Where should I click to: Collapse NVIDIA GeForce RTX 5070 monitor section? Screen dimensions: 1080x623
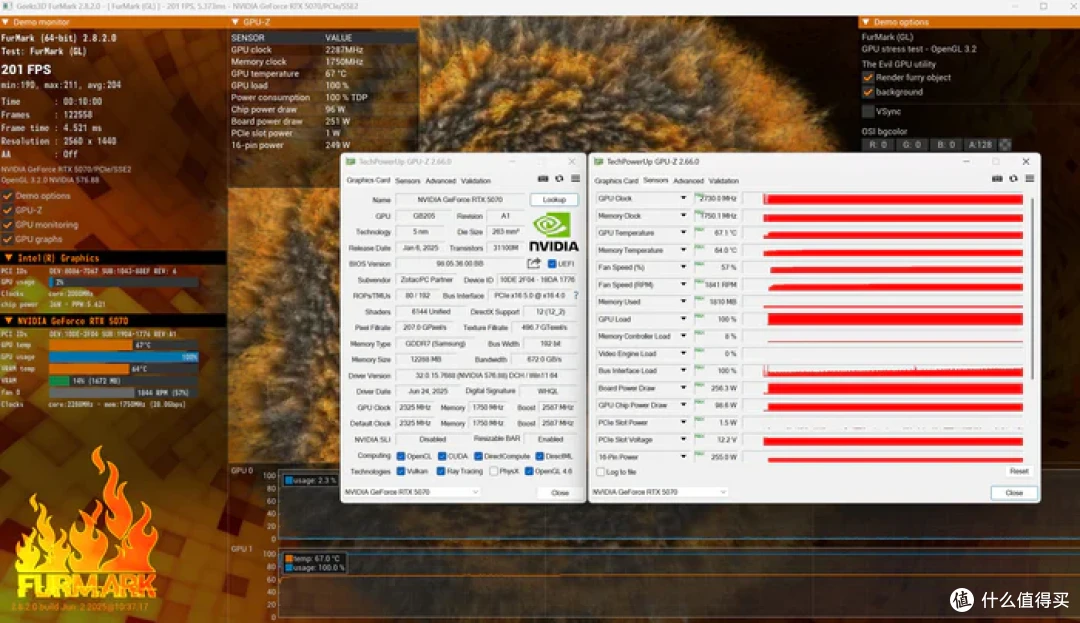pos(8,321)
